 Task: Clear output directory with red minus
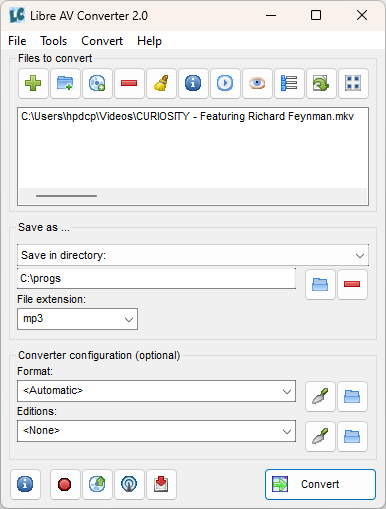pyautogui.click(x=352, y=285)
